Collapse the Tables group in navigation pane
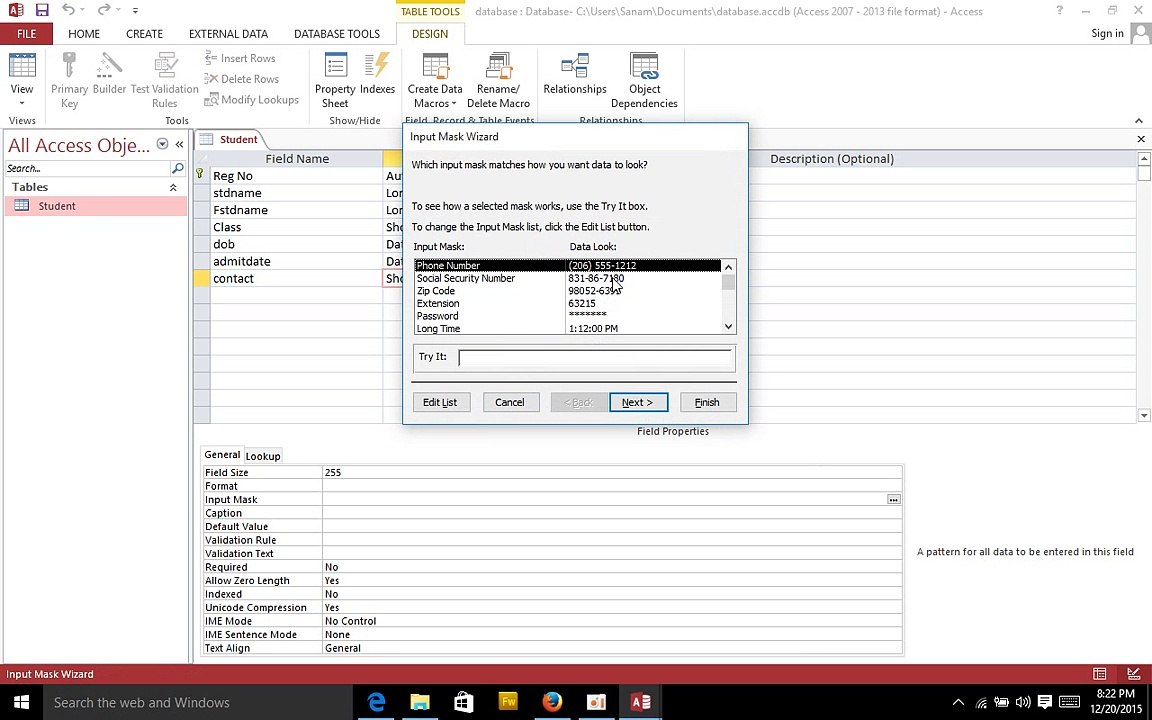Image resolution: width=1152 pixels, height=720 pixels. point(173,187)
